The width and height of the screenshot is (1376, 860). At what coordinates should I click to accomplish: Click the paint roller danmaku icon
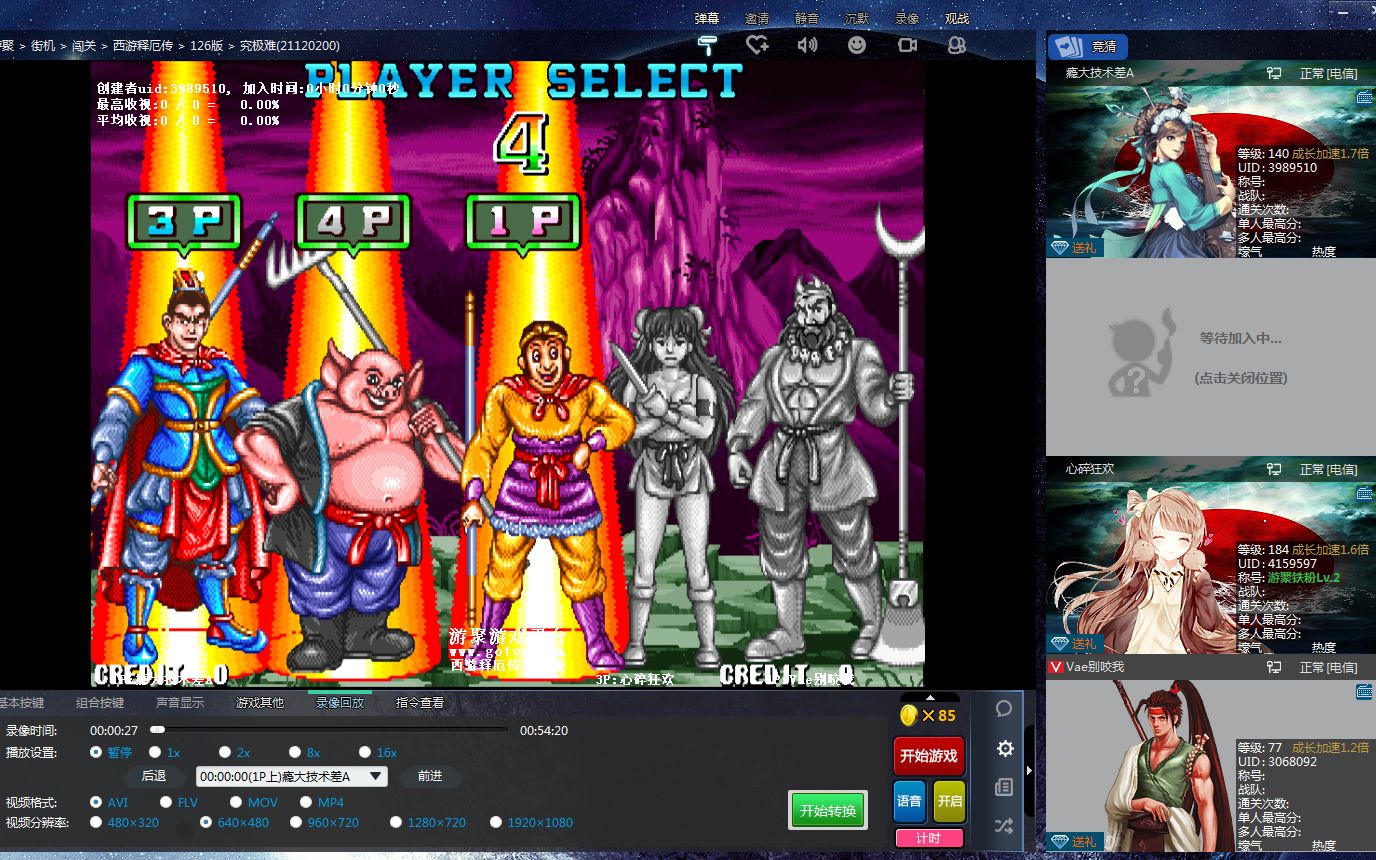[708, 44]
